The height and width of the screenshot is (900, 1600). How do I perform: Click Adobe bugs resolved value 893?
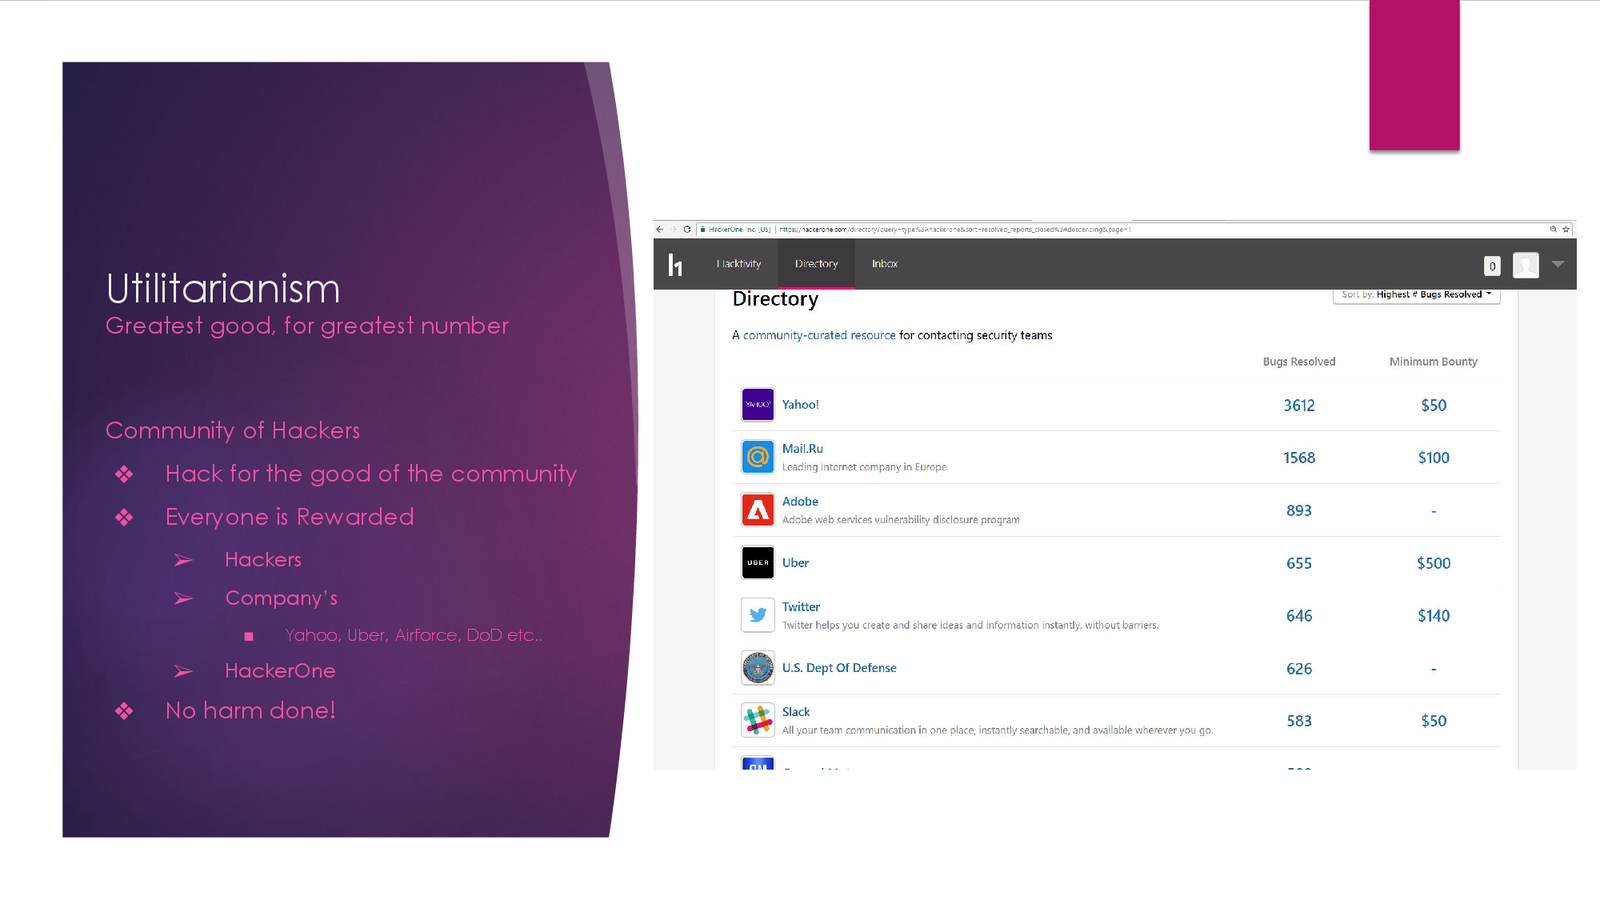pos(1299,511)
